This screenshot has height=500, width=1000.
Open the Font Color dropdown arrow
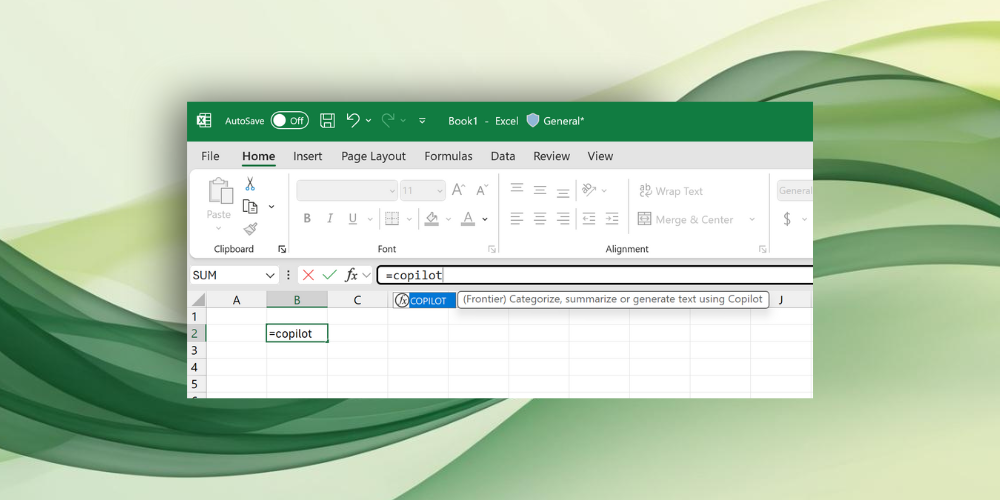pyautogui.click(x=485, y=219)
